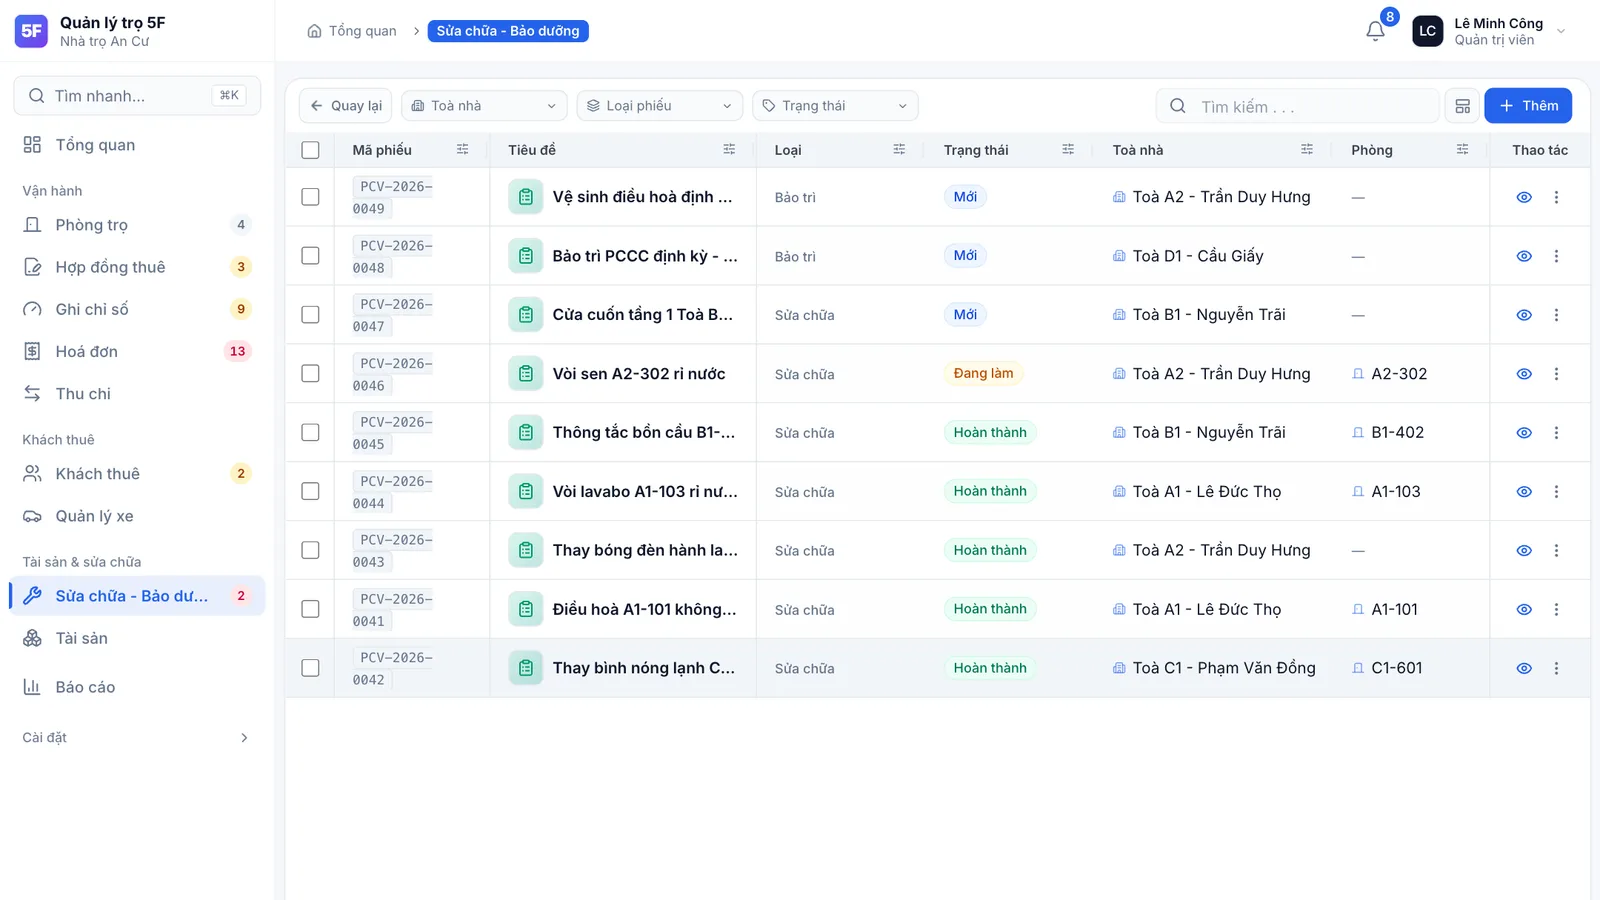Expand the Cài đặt sidebar section

pyautogui.click(x=137, y=738)
